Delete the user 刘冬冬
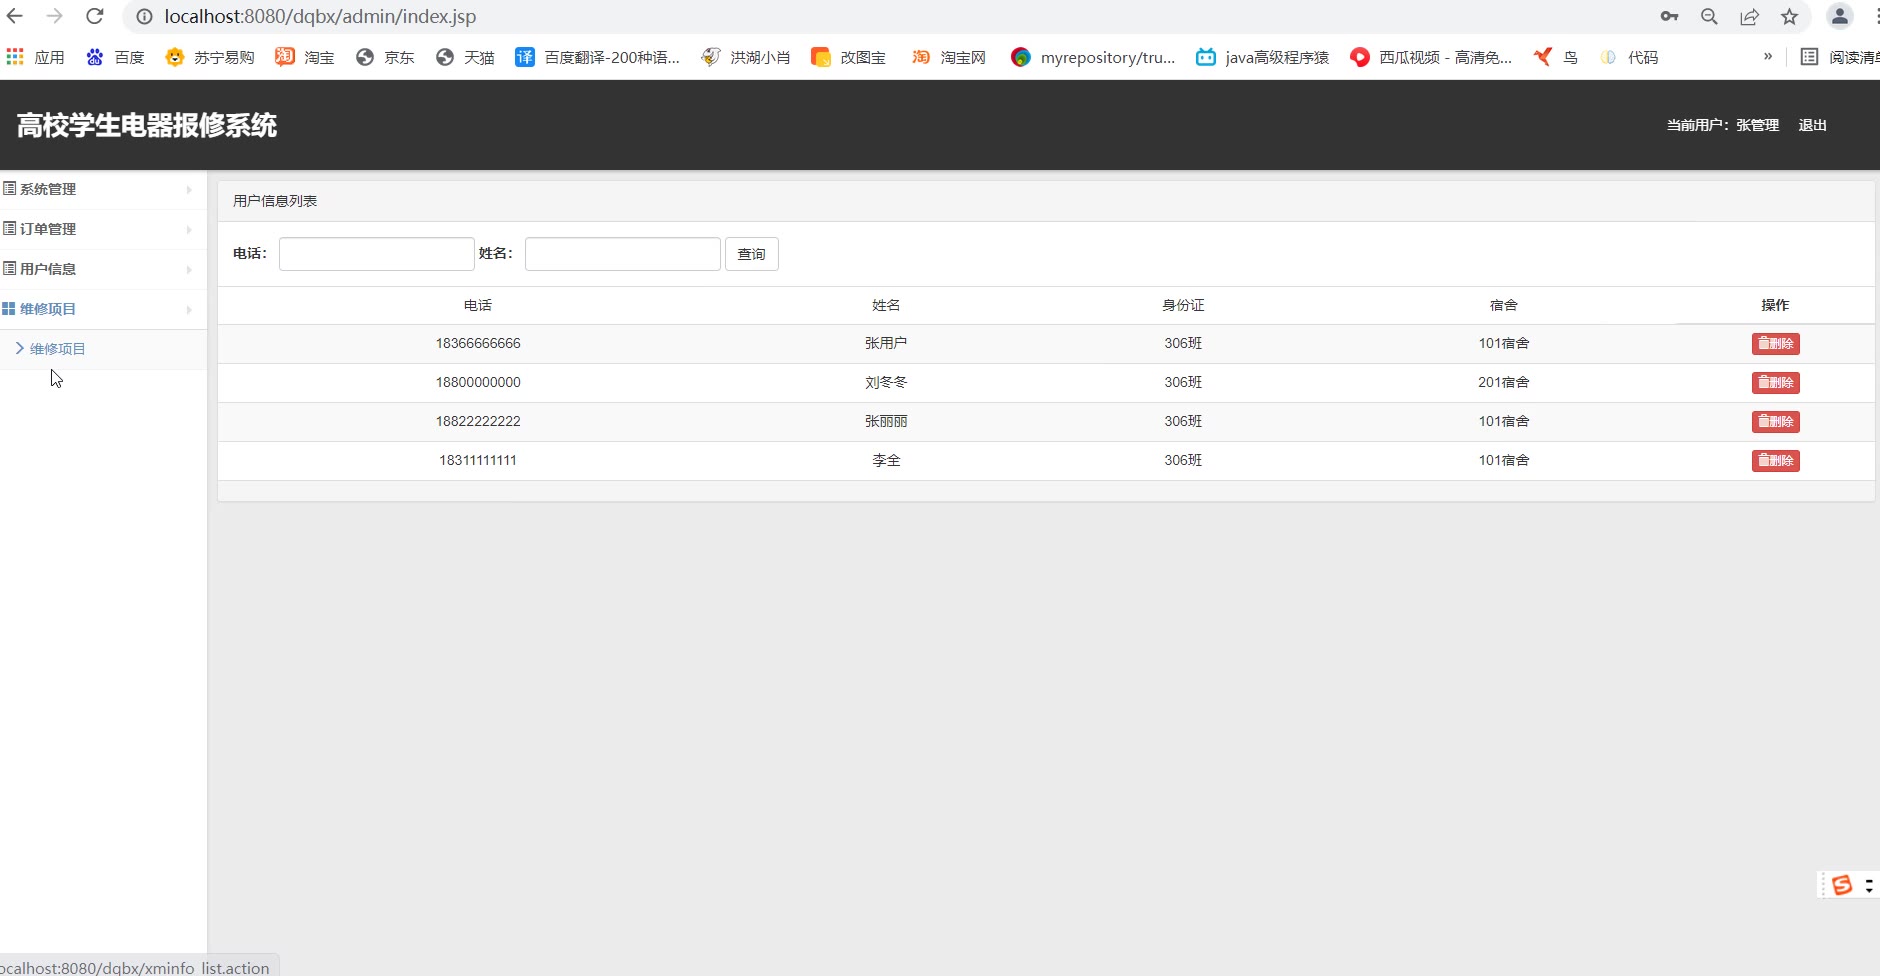The image size is (1880, 976). (x=1775, y=383)
